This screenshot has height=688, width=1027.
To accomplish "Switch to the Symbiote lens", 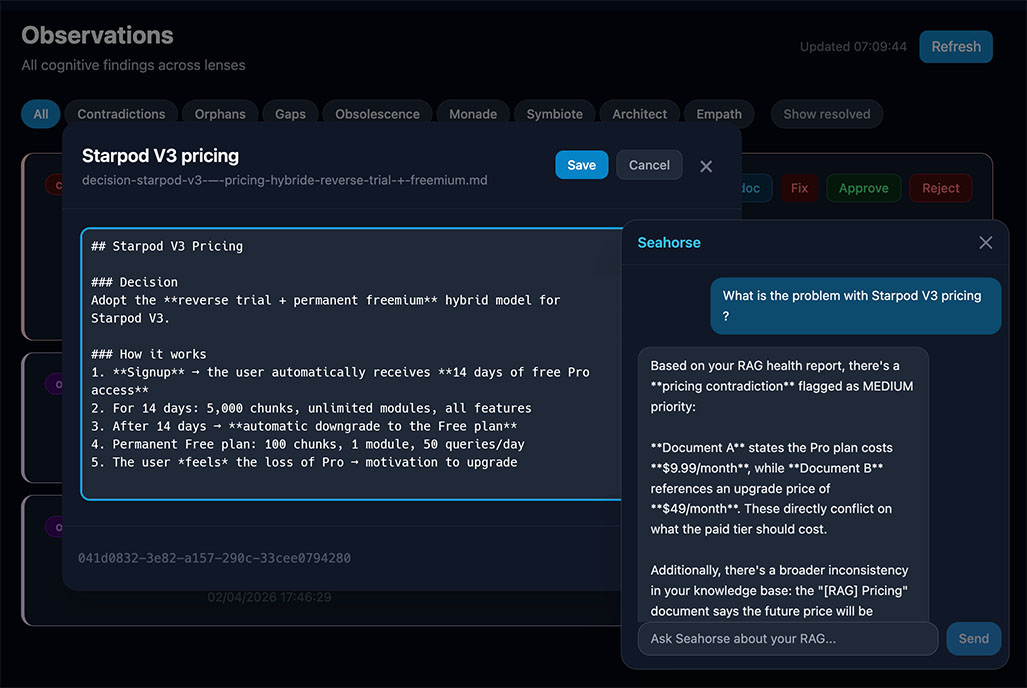I will pyautogui.click(x=554, y=114).
